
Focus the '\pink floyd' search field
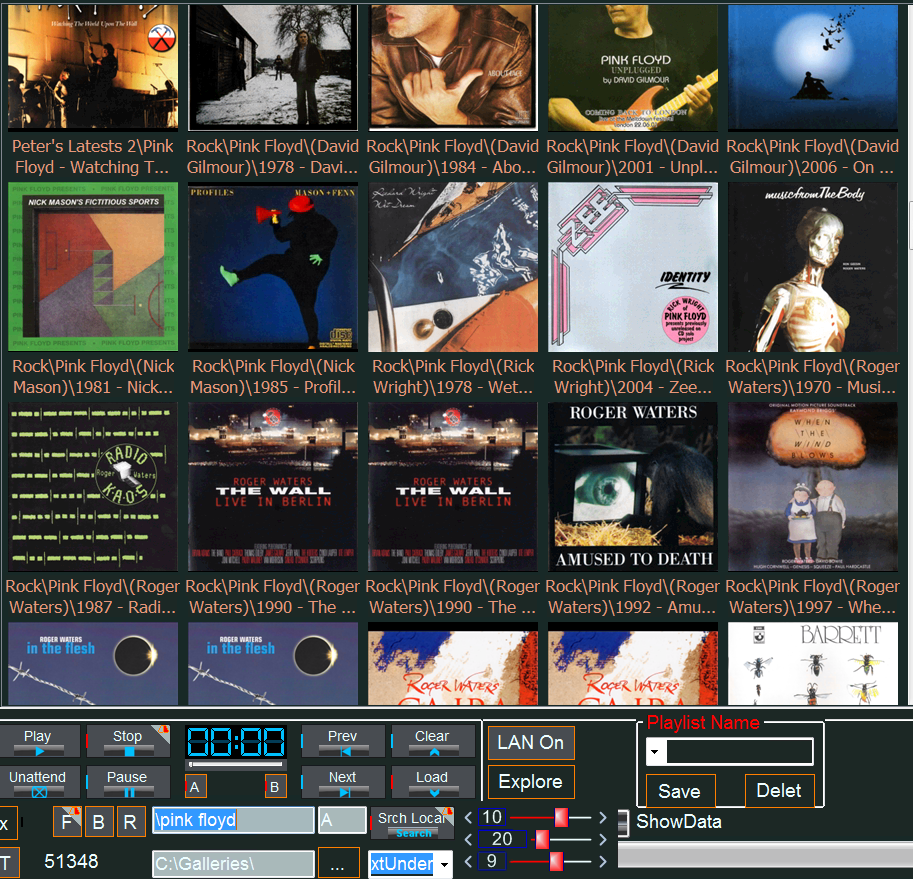tap(233, 820)
